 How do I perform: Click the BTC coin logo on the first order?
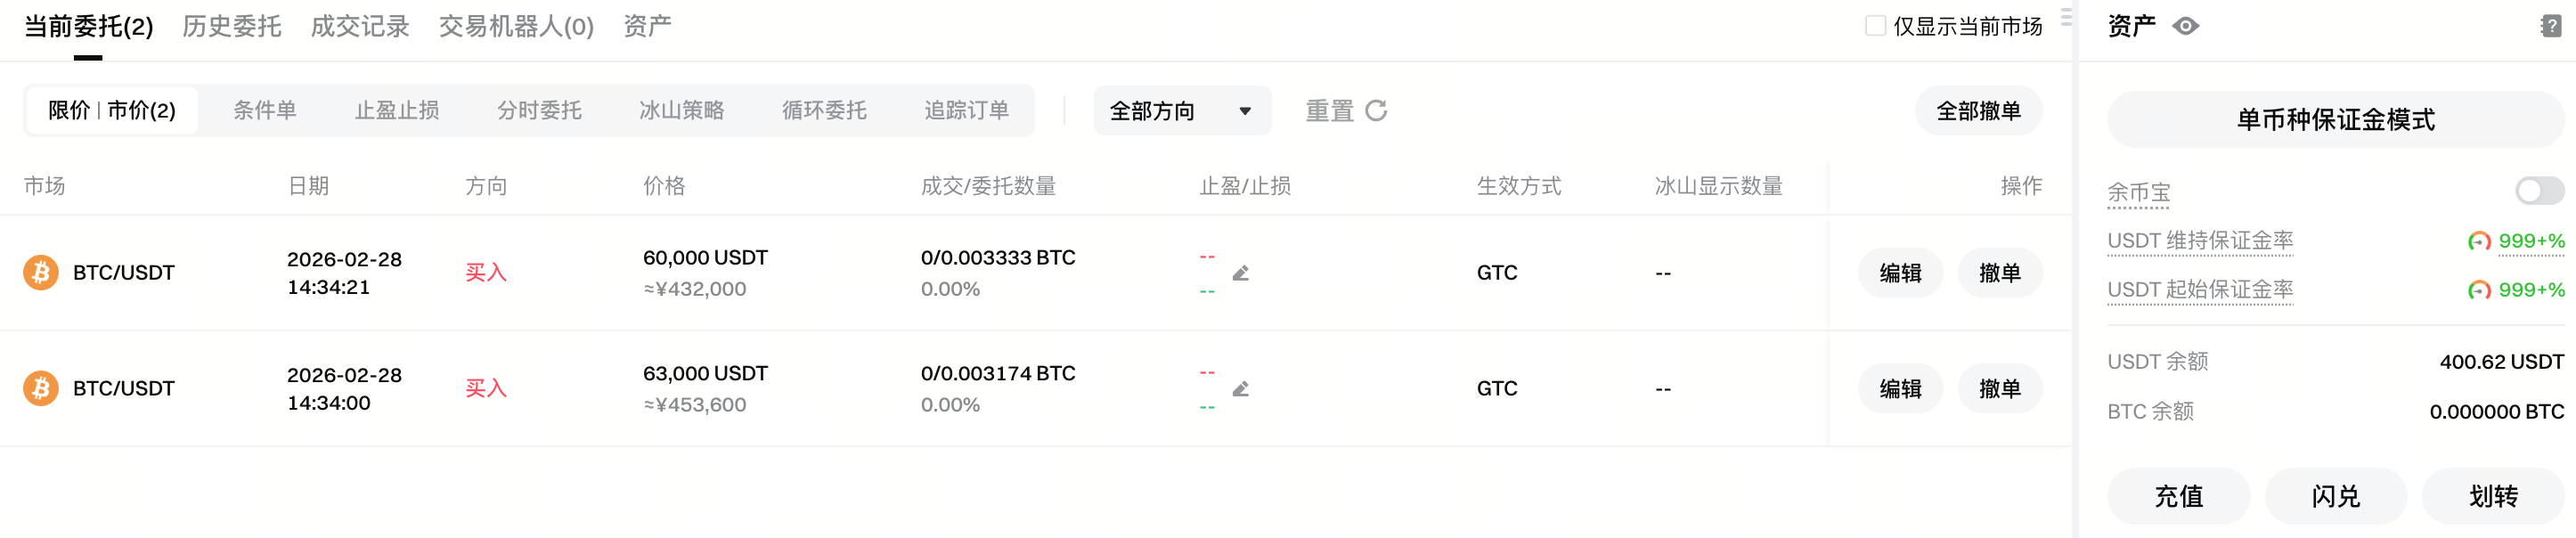40,272
